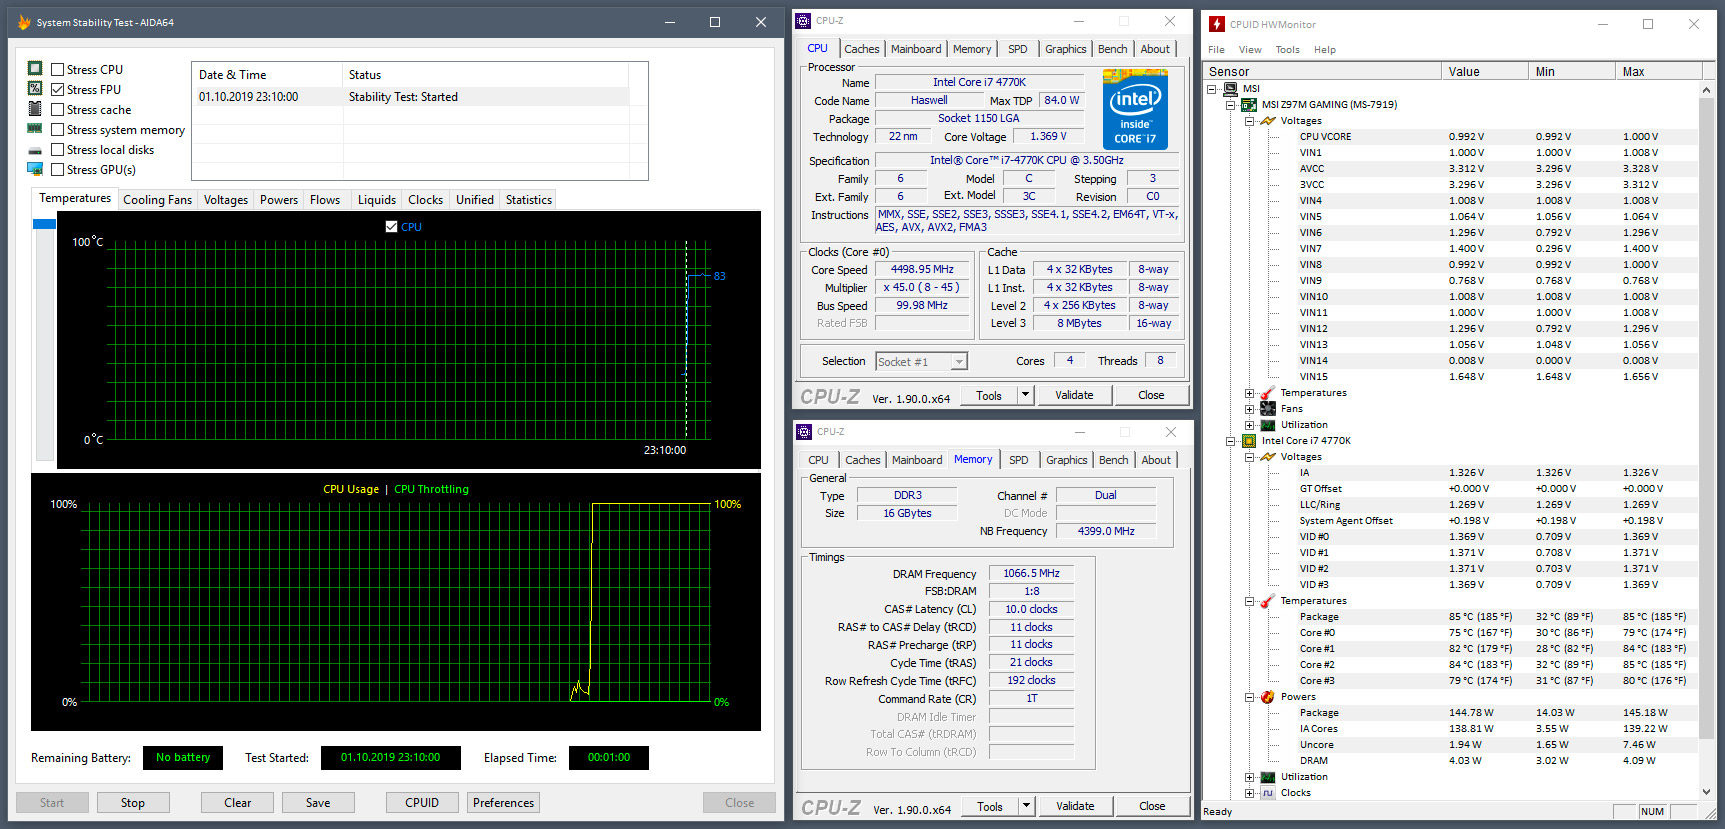
Task: Click the fan icon beside Fans node
Action: point(1268,408)
